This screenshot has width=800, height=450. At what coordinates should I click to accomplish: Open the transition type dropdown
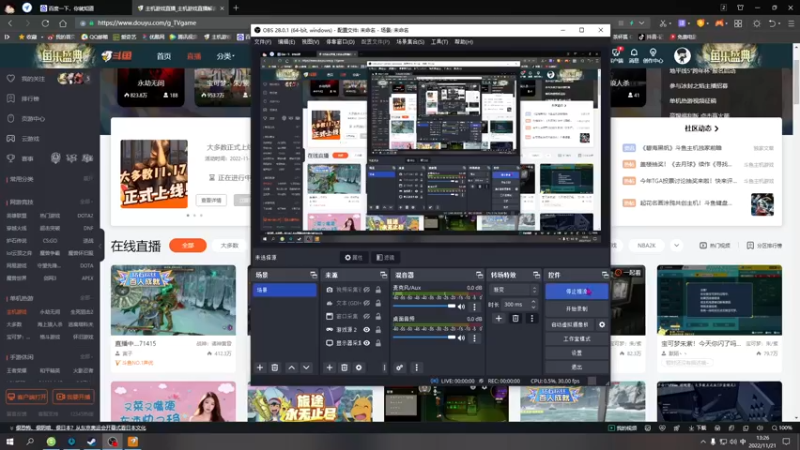(x=513, y=289)
